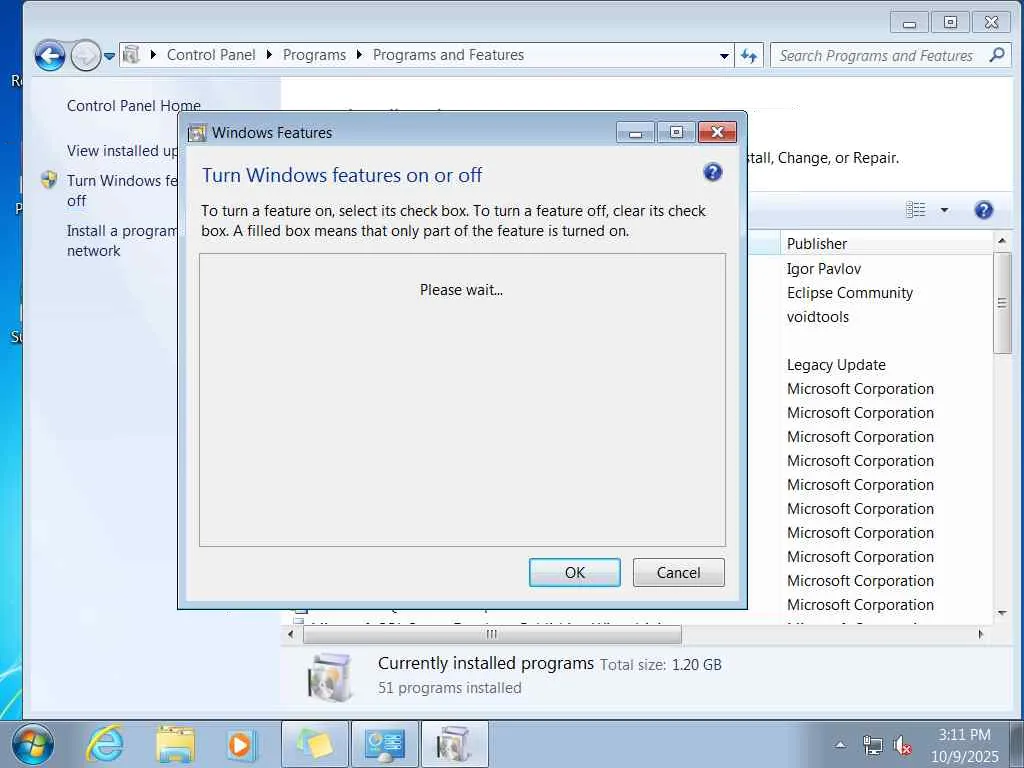Select Control Panel breadcrumb

(x=211, y=55)
